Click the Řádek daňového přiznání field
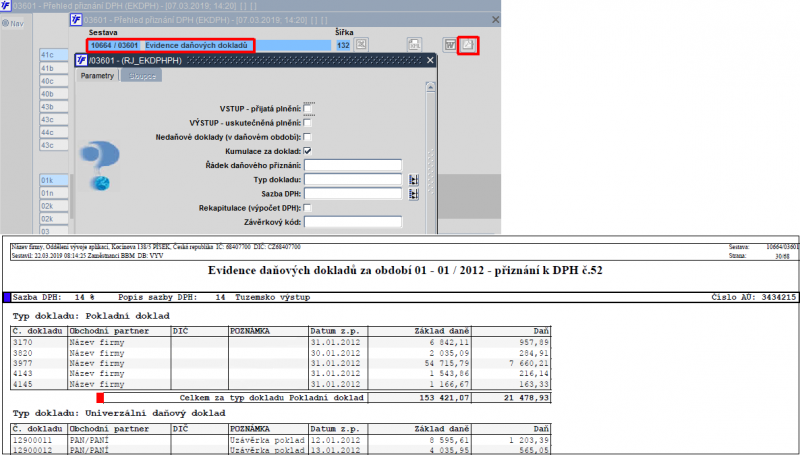This screenshot has width=800, height=455. [353, 165]
